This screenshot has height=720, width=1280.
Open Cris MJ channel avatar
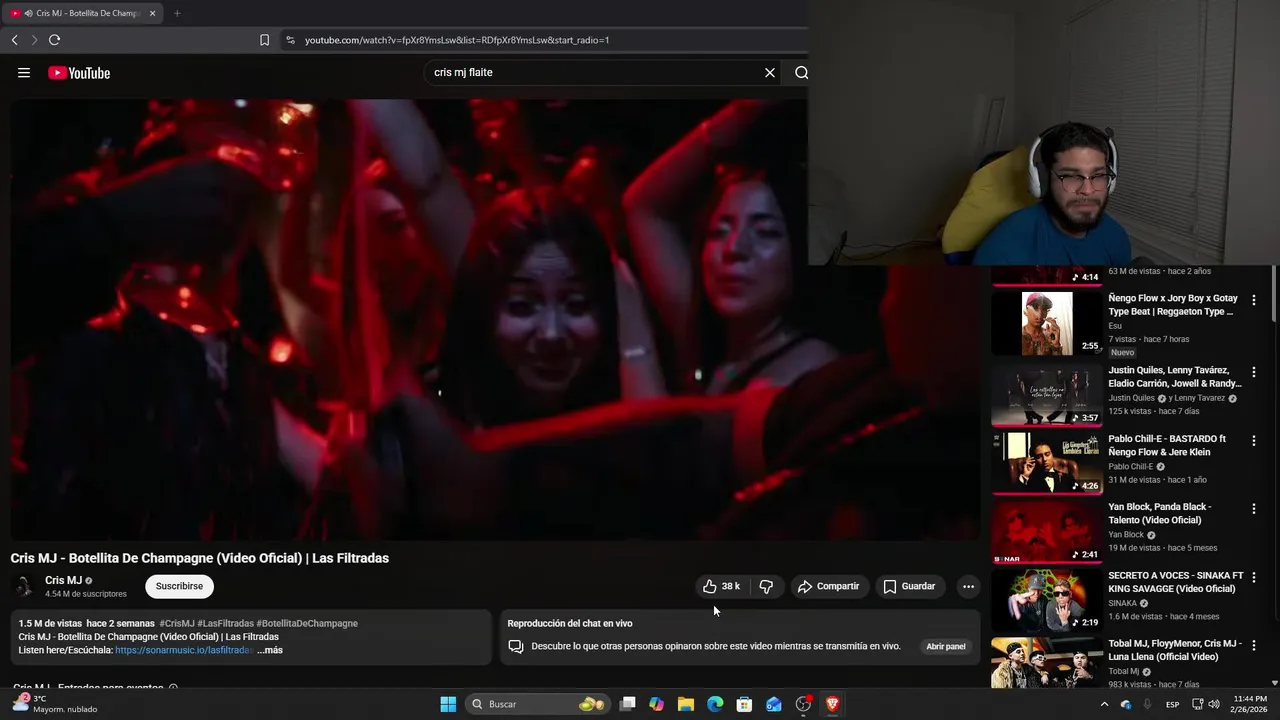[22, 587]
